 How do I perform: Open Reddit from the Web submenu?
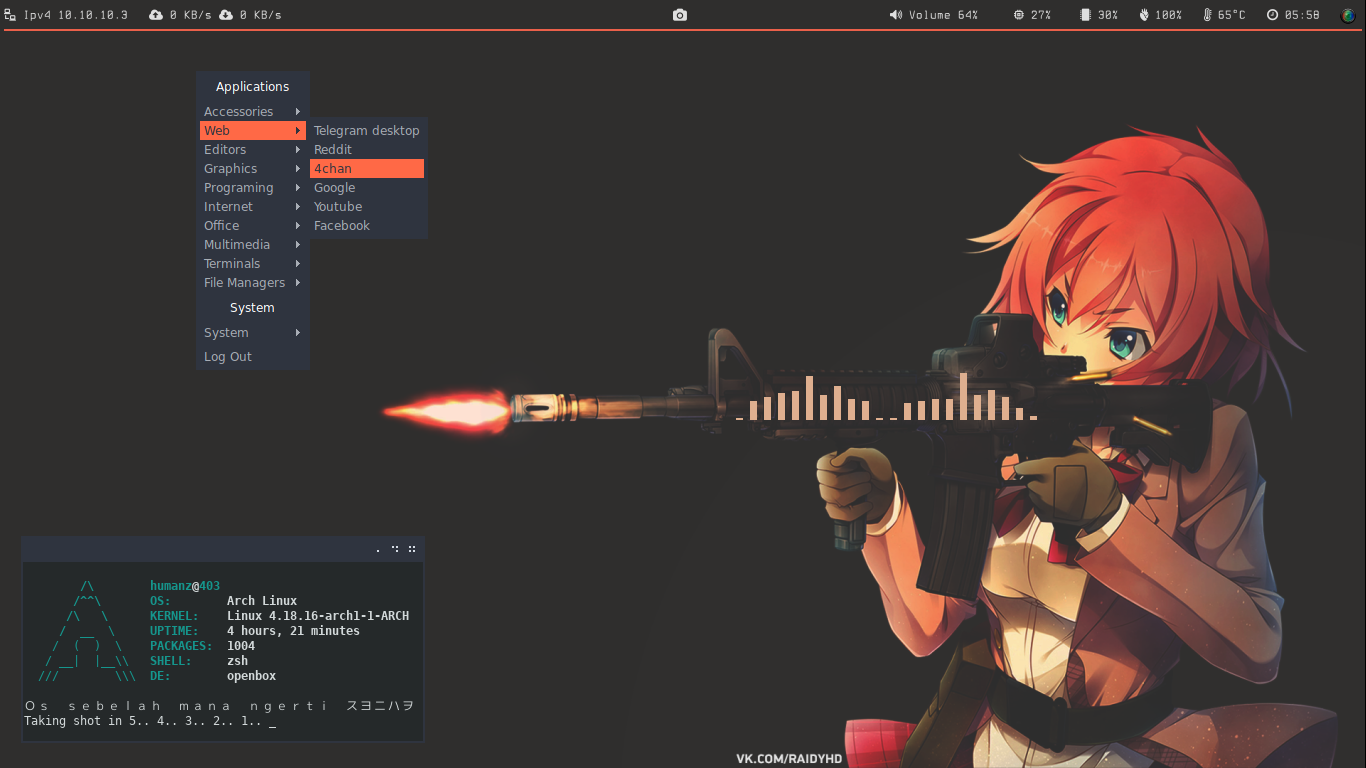tap(367, 149)
